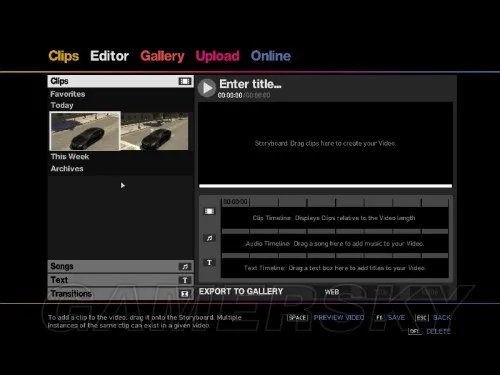The height and width of the screenshot is (375, 500).
Task: Click the Back option
Action: 442,318
